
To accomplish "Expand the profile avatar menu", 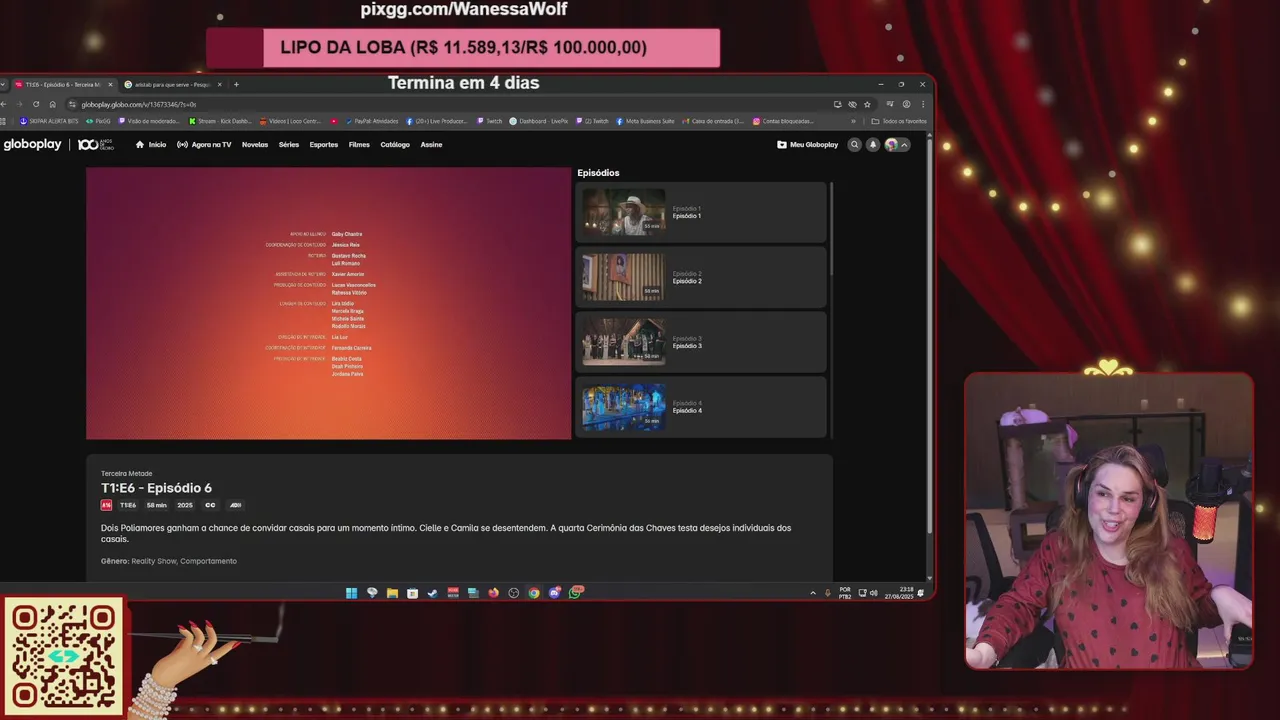I will pyautogui.click(x=897, y=144).
